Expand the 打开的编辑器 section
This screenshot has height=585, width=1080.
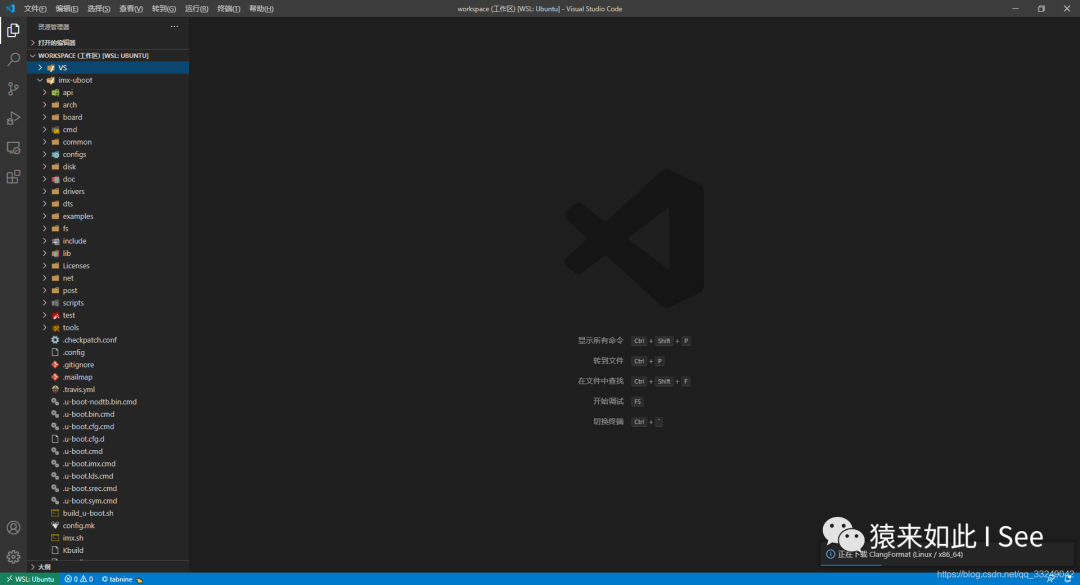pyautogui.click(x=108, y=43)
